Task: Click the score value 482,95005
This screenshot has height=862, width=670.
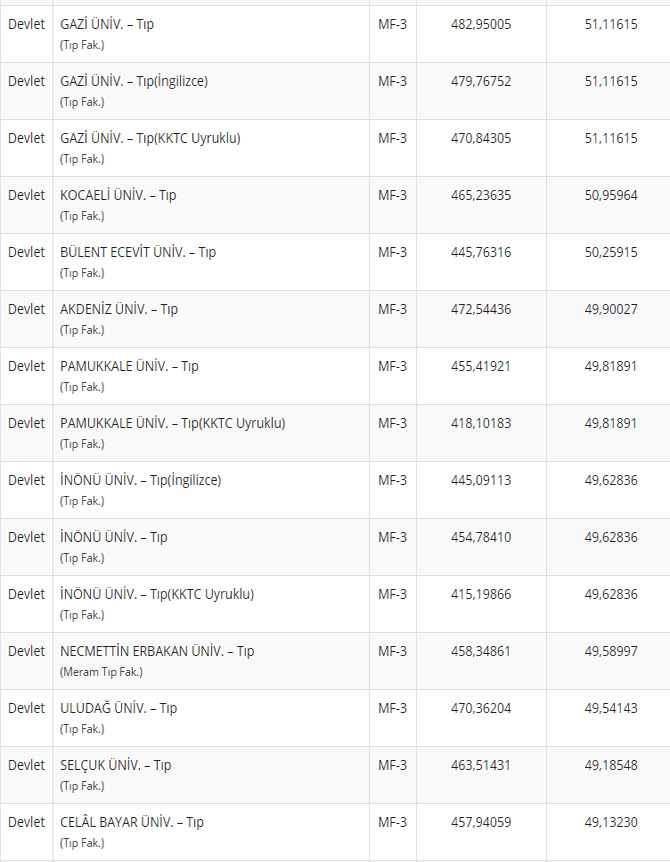Action: pyautogui.click(x=481, y=24)
